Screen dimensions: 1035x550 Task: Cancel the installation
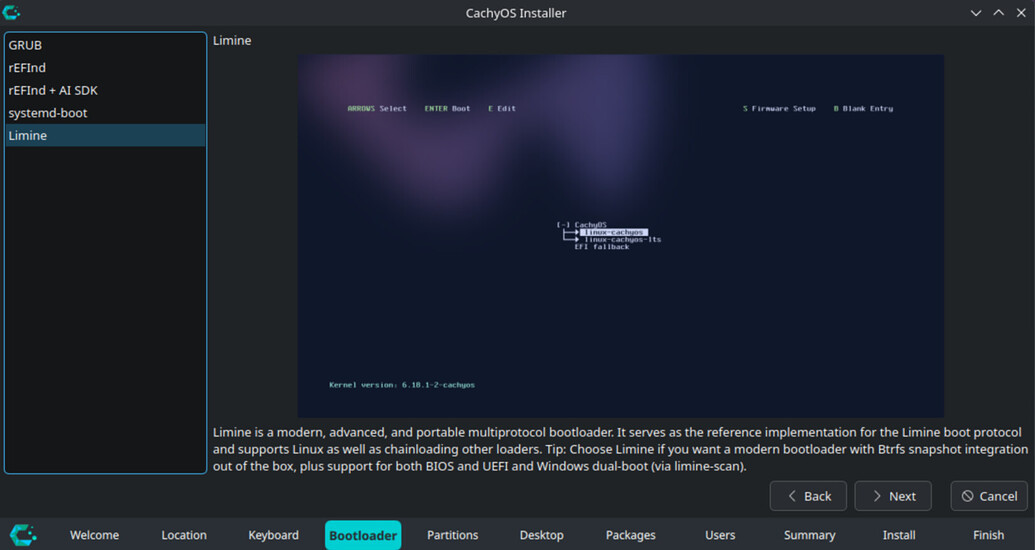tap(989, 496)
